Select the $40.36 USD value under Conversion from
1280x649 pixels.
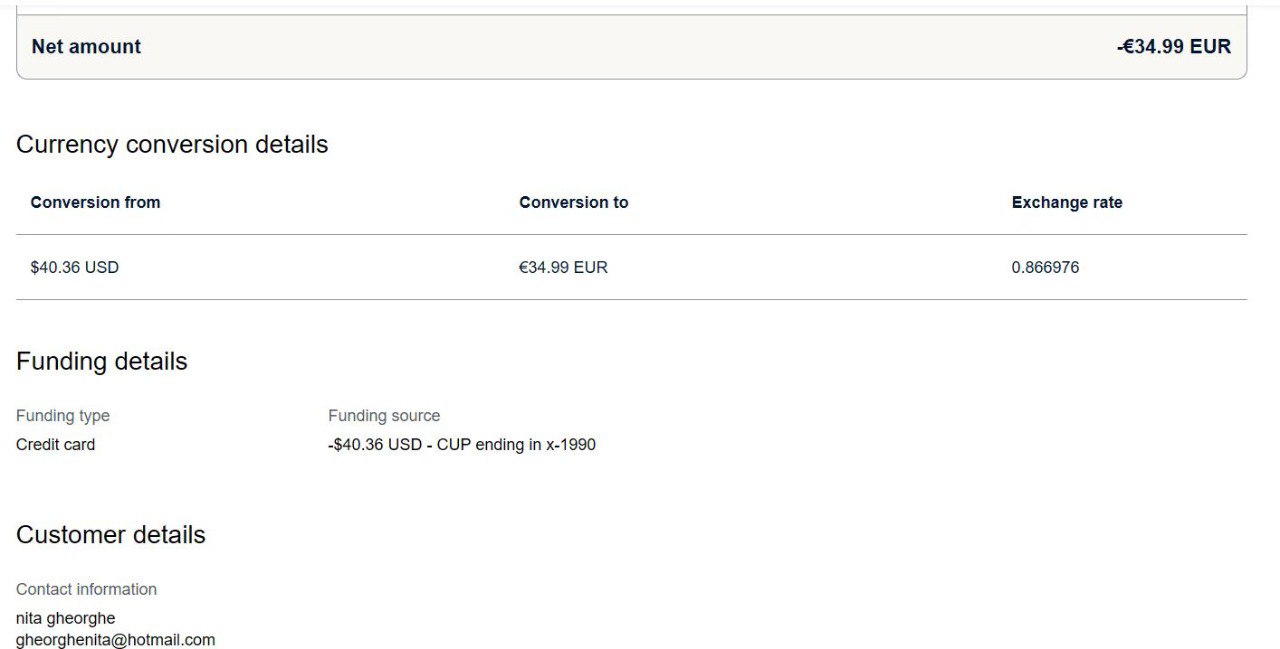click(74, 268)
